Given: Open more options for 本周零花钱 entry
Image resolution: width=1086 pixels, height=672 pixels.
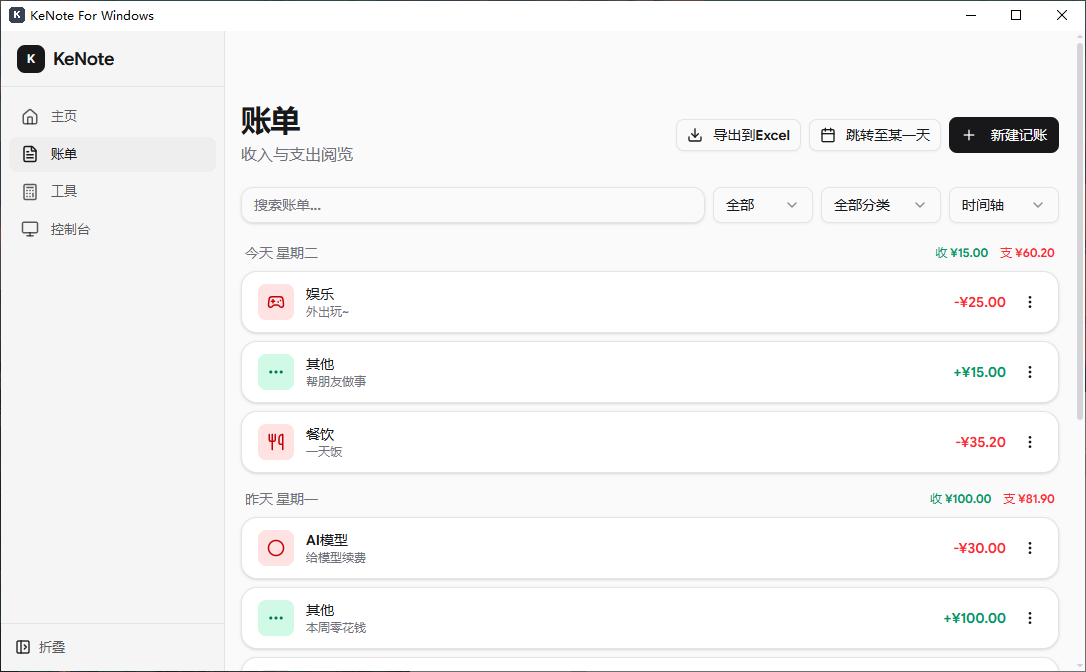Looking at the screenshot, I should click(1030, 618).
